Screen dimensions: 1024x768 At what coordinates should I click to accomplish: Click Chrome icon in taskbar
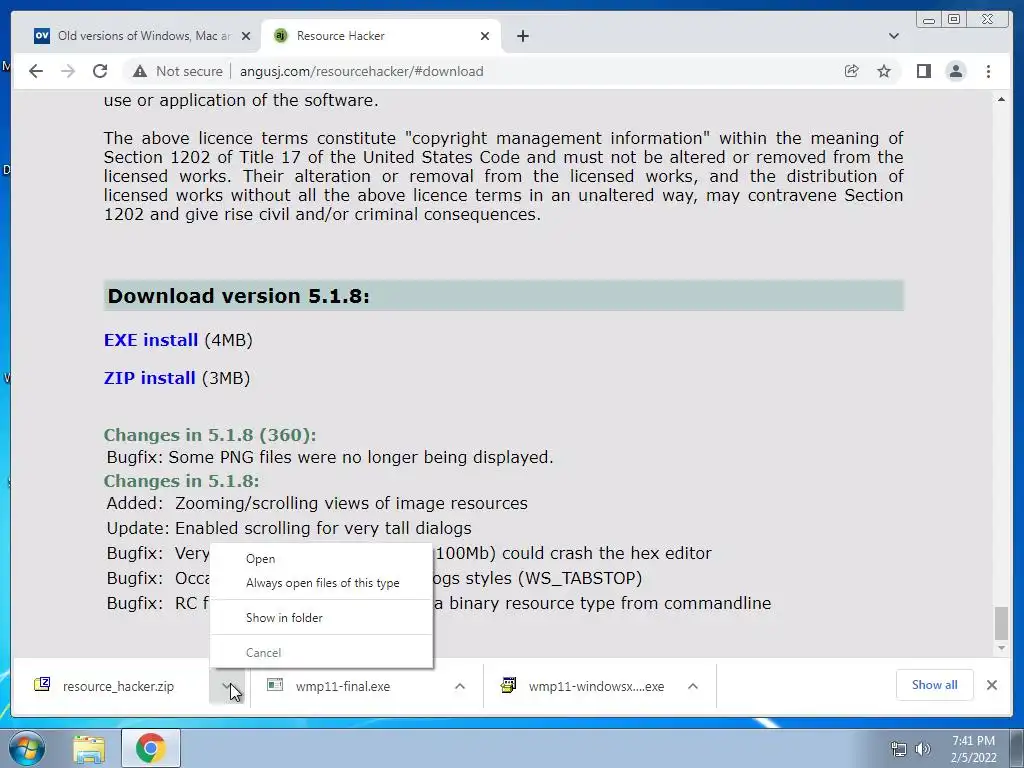[150, 748]
